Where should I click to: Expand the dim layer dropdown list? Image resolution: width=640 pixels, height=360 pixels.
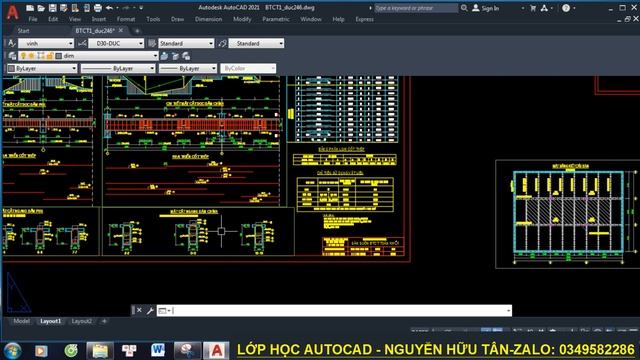click(155, 56)
